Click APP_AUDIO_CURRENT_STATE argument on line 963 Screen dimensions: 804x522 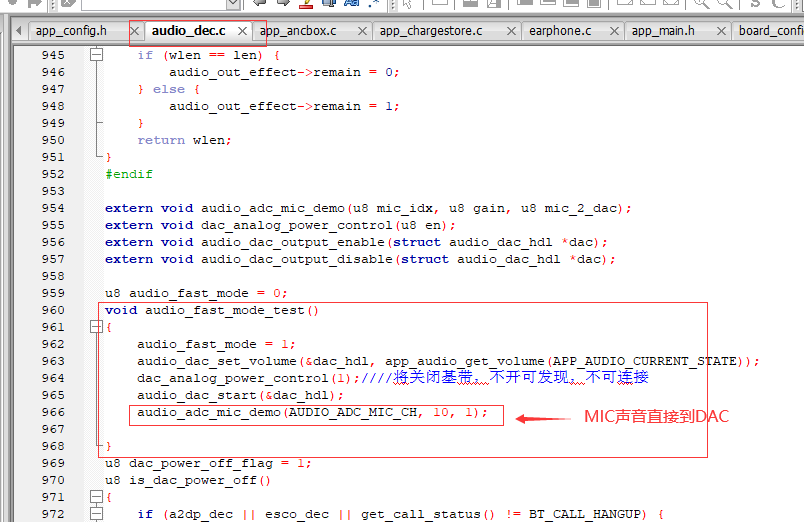tap(645, 361)
